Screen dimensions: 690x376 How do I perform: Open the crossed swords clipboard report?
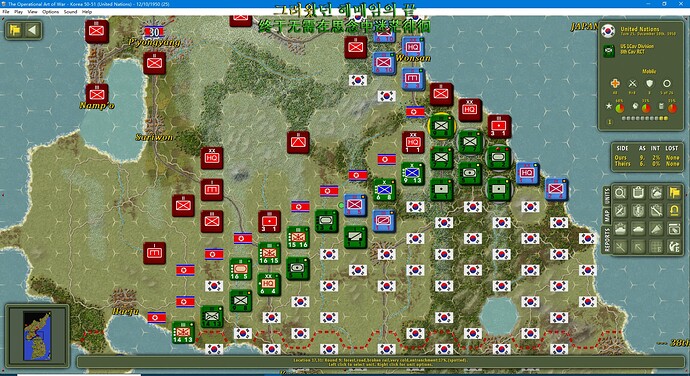620,210
